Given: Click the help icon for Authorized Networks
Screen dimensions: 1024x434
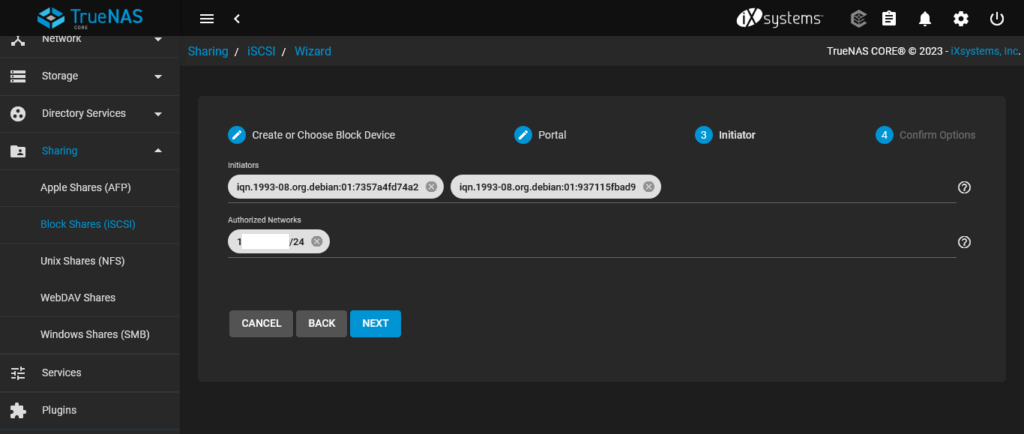Looking at the screenshot, I should point(964,242).
